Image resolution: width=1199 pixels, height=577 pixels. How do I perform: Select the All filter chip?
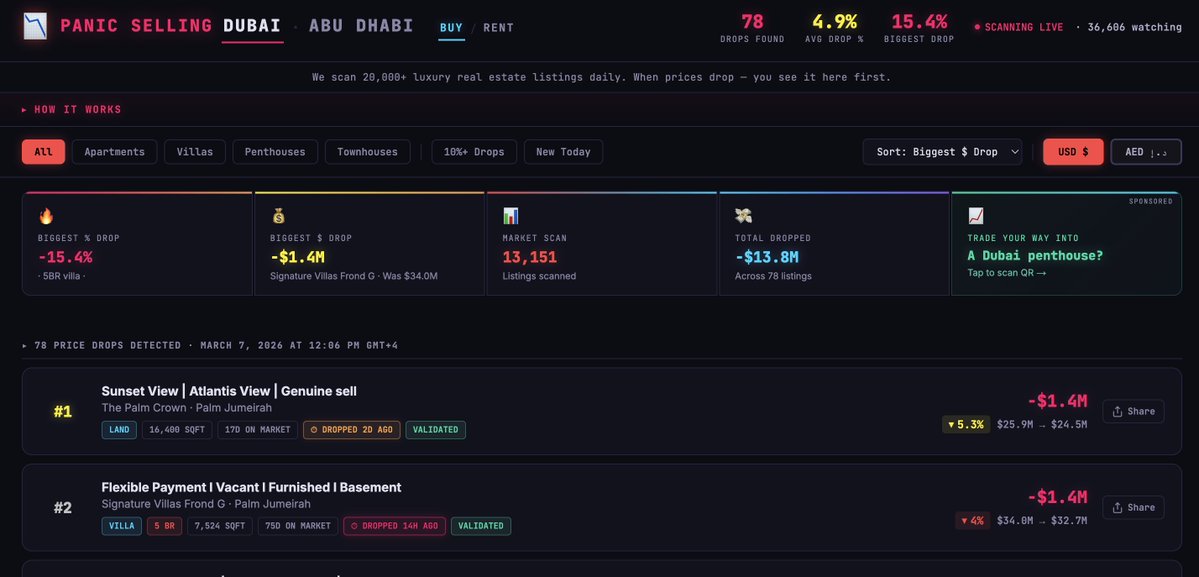point(44,151)
